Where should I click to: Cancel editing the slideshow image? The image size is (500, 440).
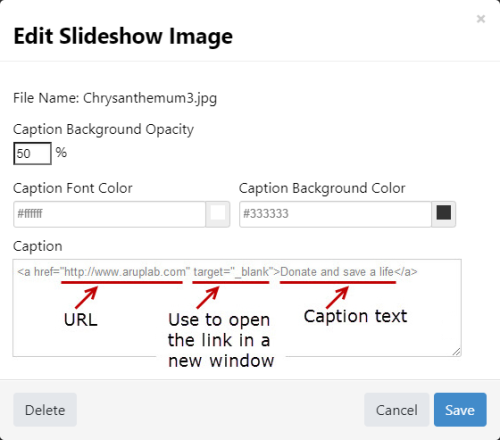pos(397,410)
